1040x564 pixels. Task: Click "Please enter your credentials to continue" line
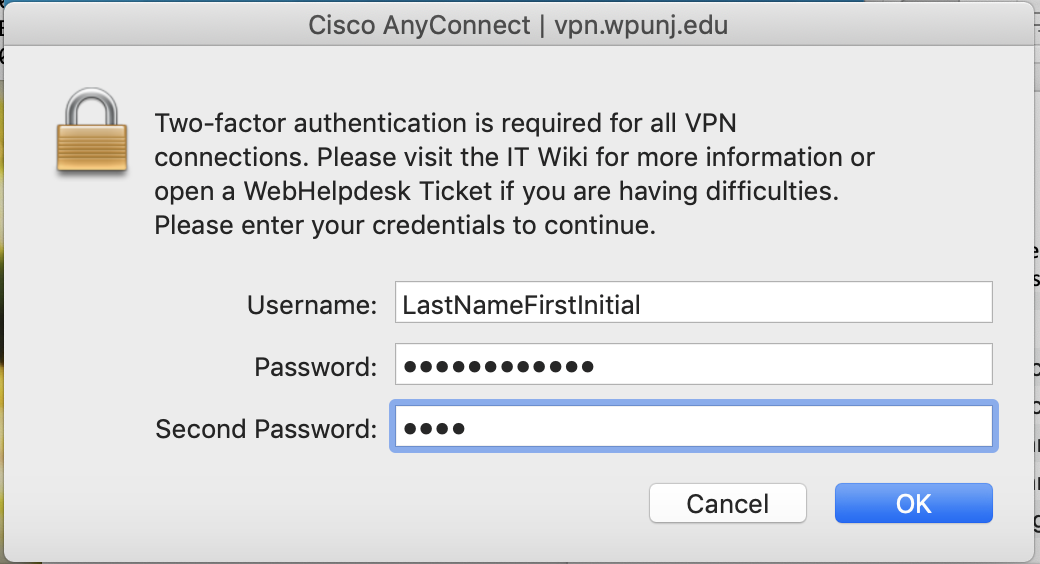tap(404, 226)
